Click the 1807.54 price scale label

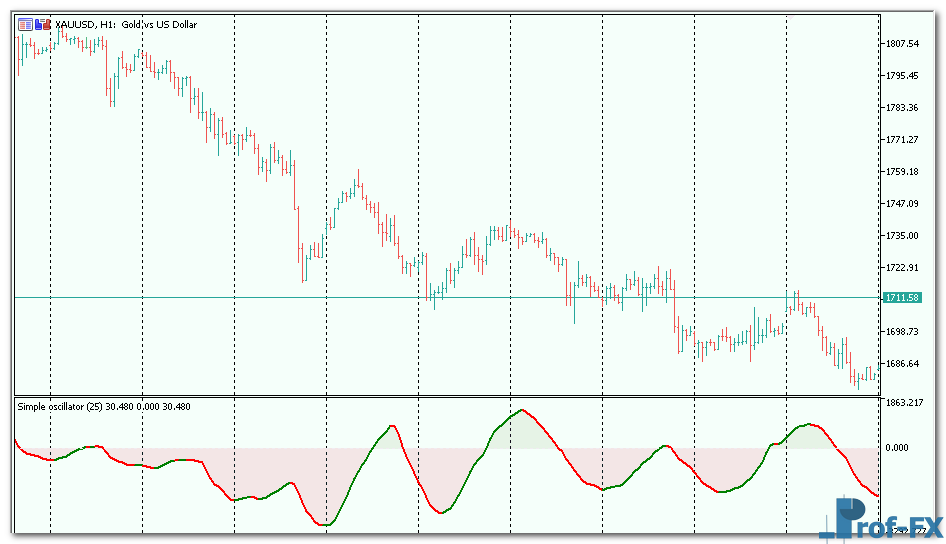pos(902,44)
